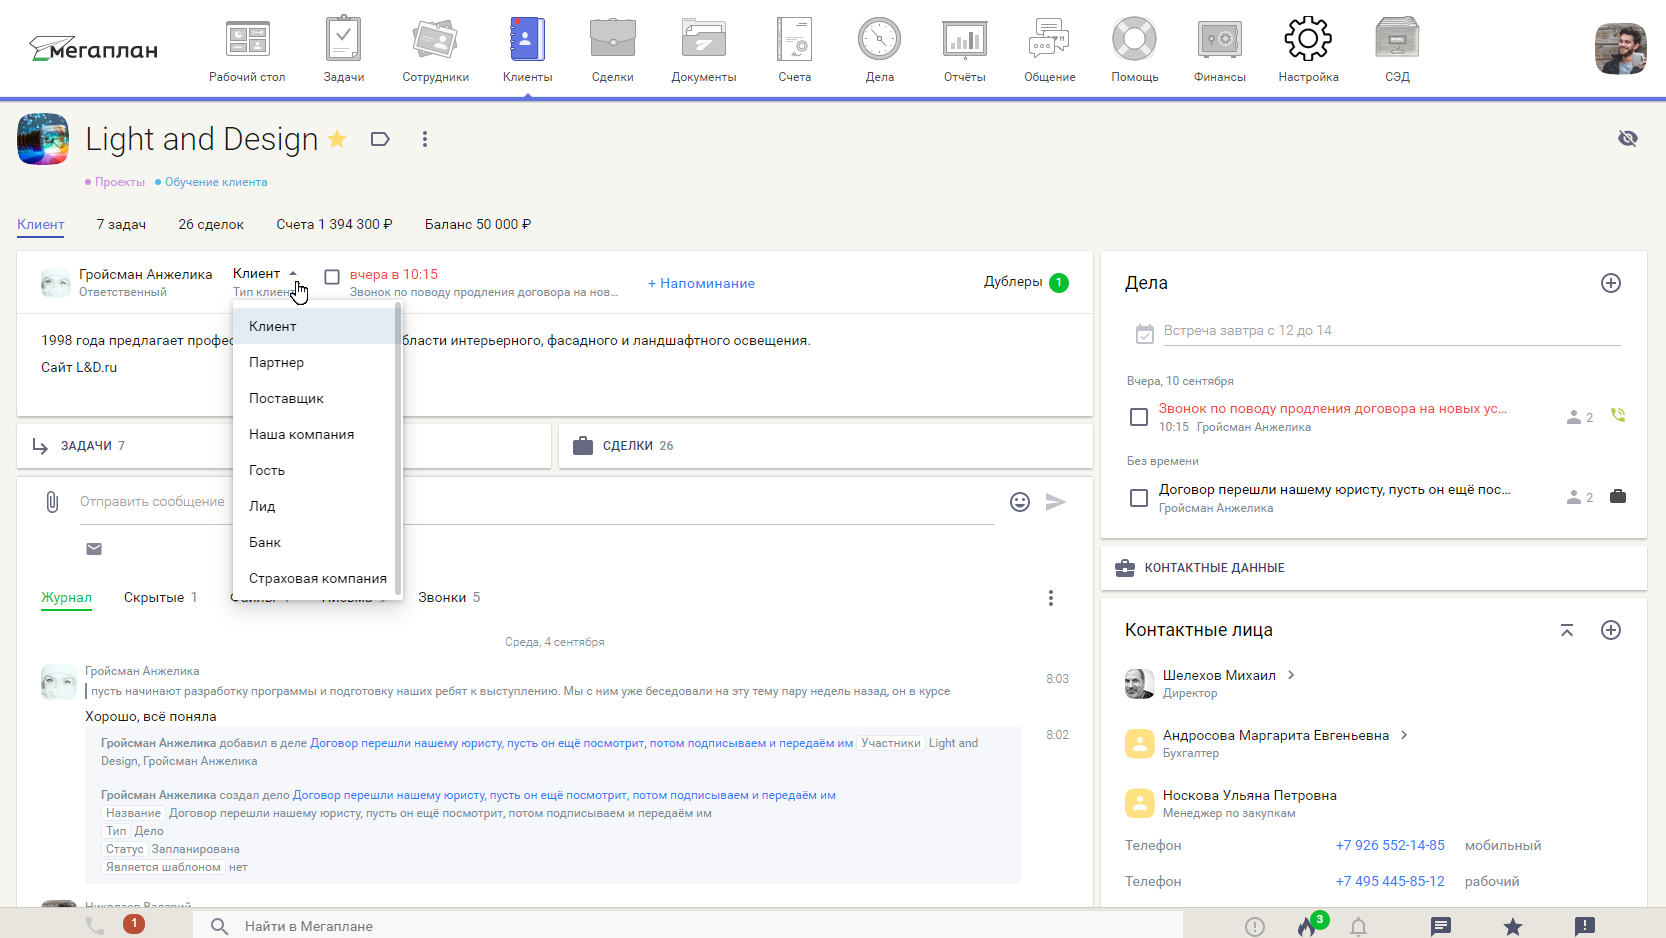Select Партнер in the client type list
The width and height of the screenshot is (1666, 938).
point(316,362)
